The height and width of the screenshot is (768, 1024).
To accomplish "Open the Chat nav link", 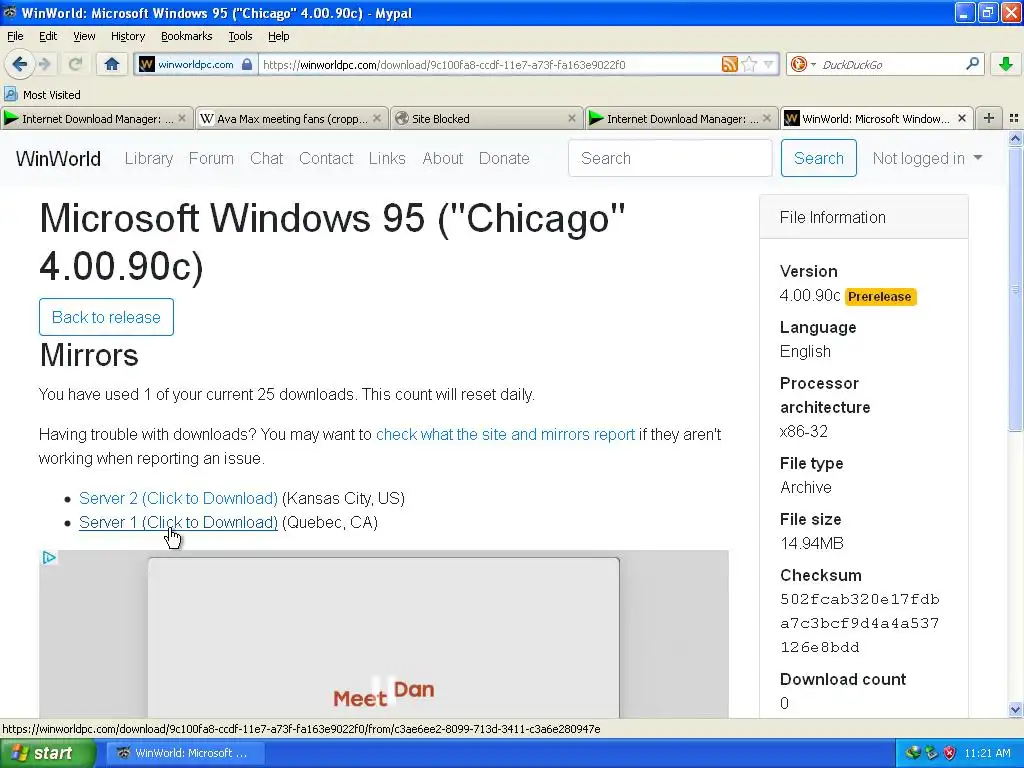I will [x=266, y=158].
